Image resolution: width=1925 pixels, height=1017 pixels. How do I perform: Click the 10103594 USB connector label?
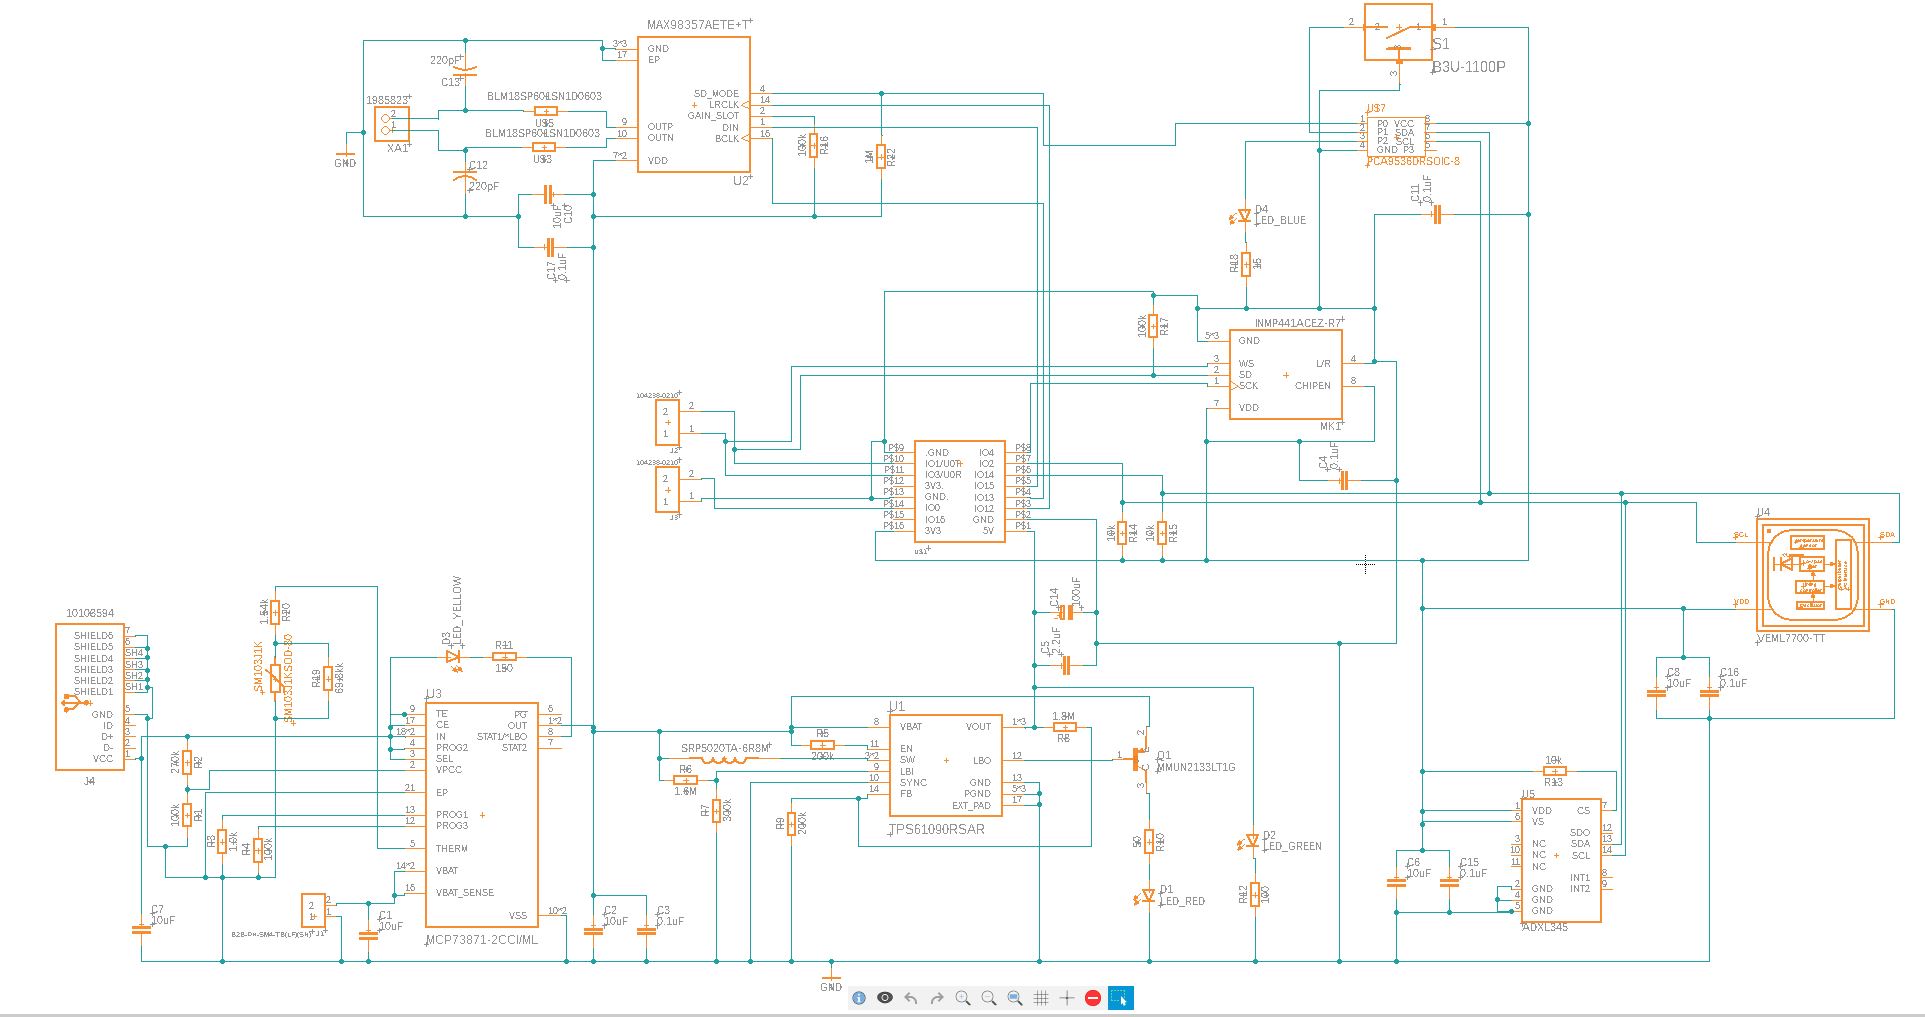tap(90, 613)
